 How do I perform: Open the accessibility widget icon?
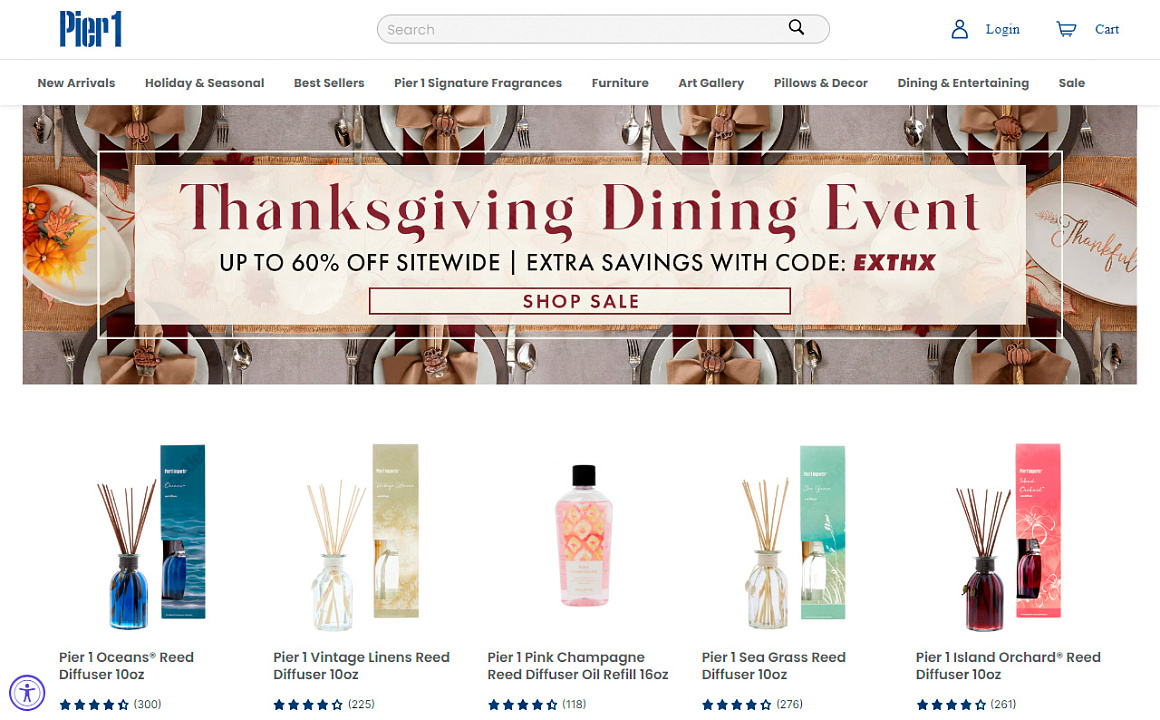point(27,693)
